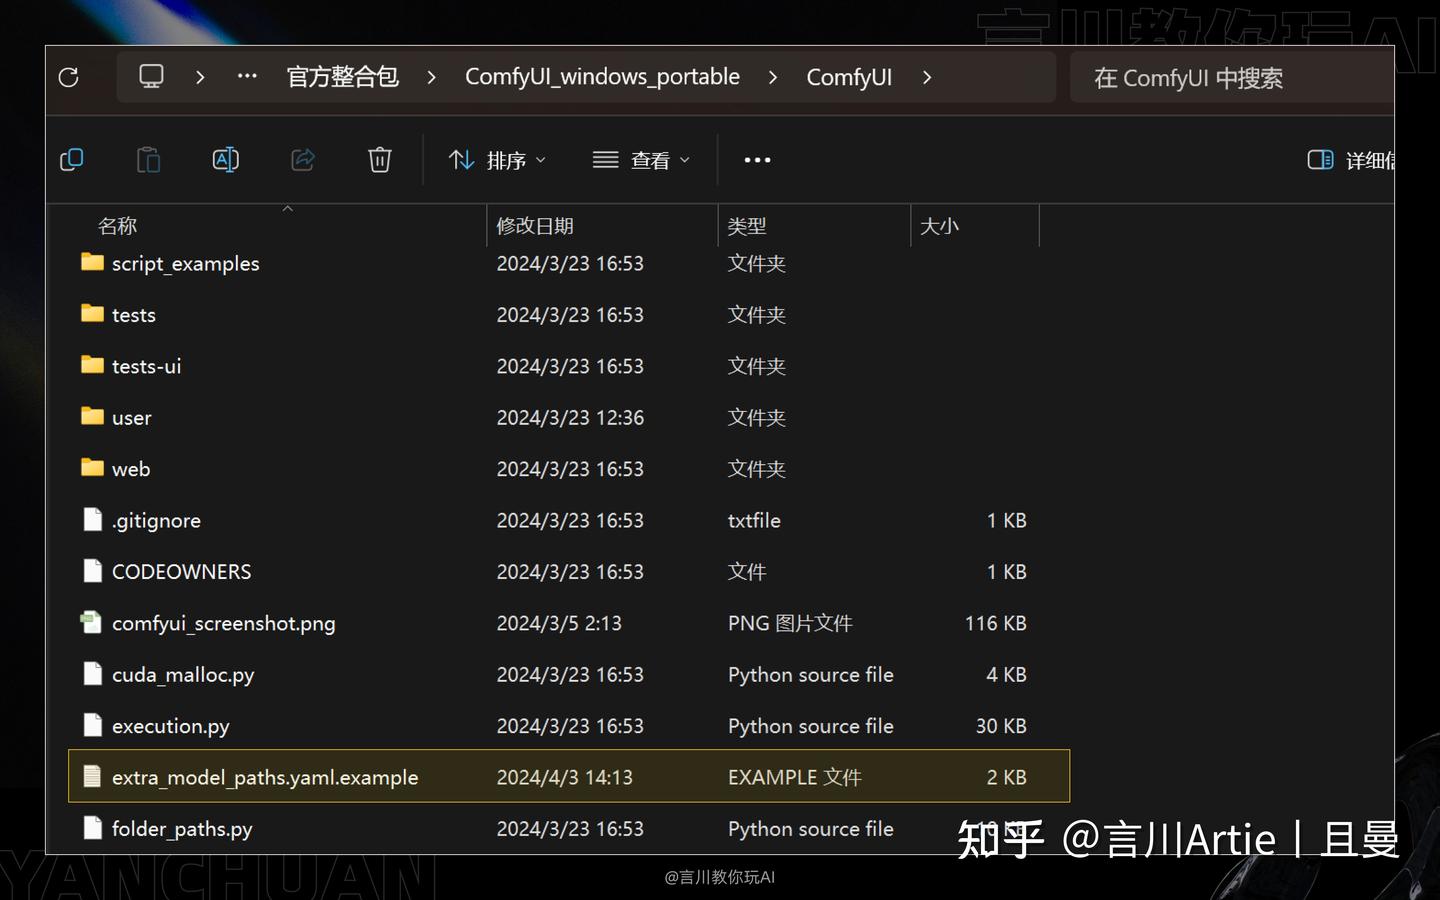Click the cuda_malloc.py file icon
This screenshot has width=1440, height=900.
[92, 674]
